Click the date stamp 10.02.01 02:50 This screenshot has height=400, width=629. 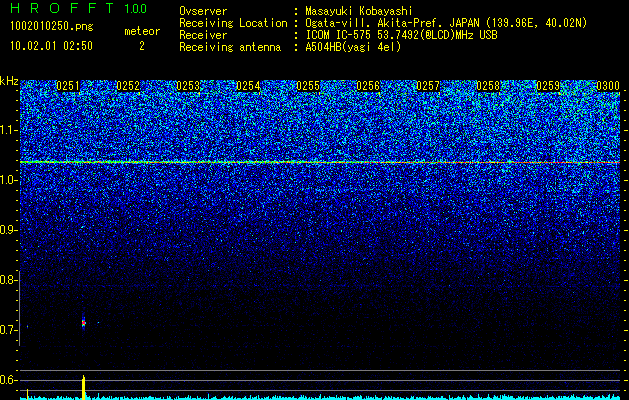coord(51,46)
